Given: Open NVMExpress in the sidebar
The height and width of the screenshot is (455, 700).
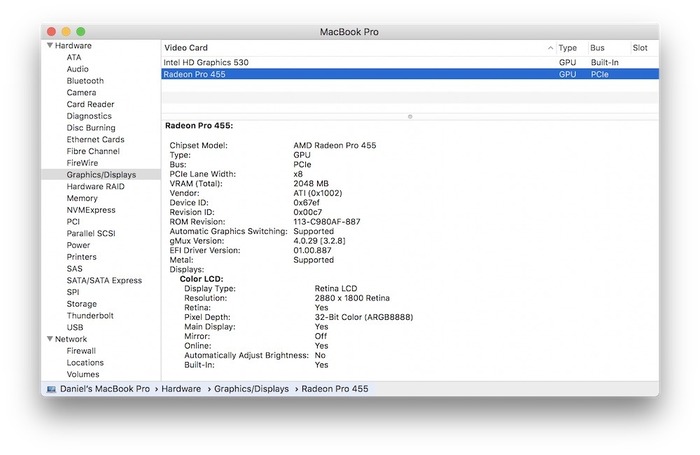Looking at the screenshot, I should tap(91, 210).
